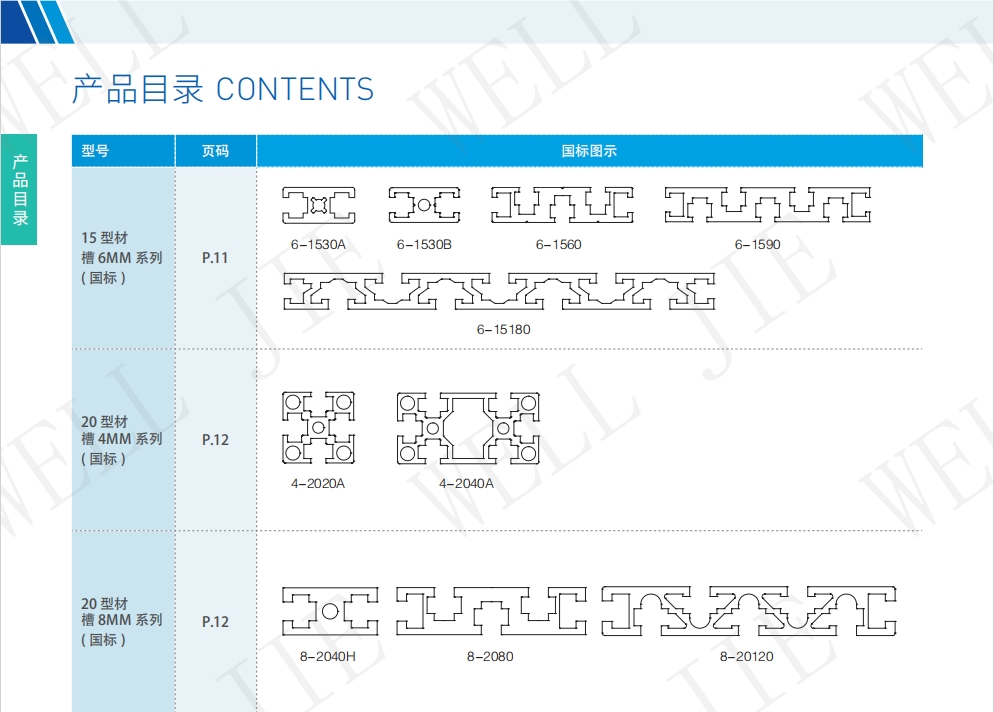Click the 产品目录 sidebar tab
Screen dimensions: 994x712
[x=20, y=189]
